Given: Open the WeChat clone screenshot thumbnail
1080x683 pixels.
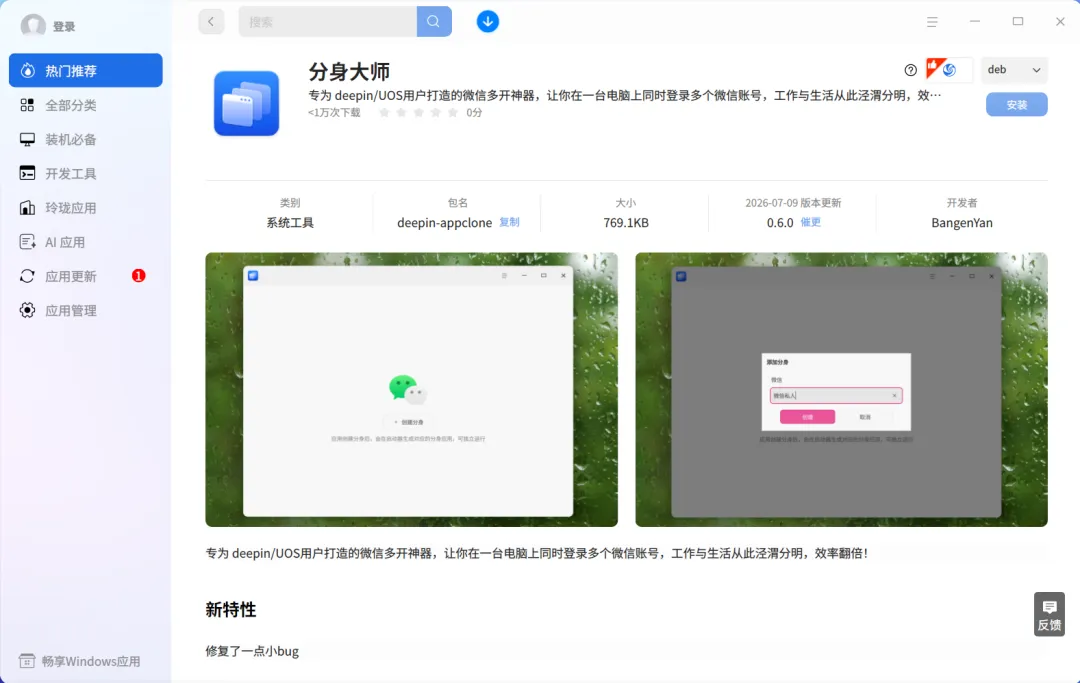Looking at the screenshot, I should pos(411,390).
